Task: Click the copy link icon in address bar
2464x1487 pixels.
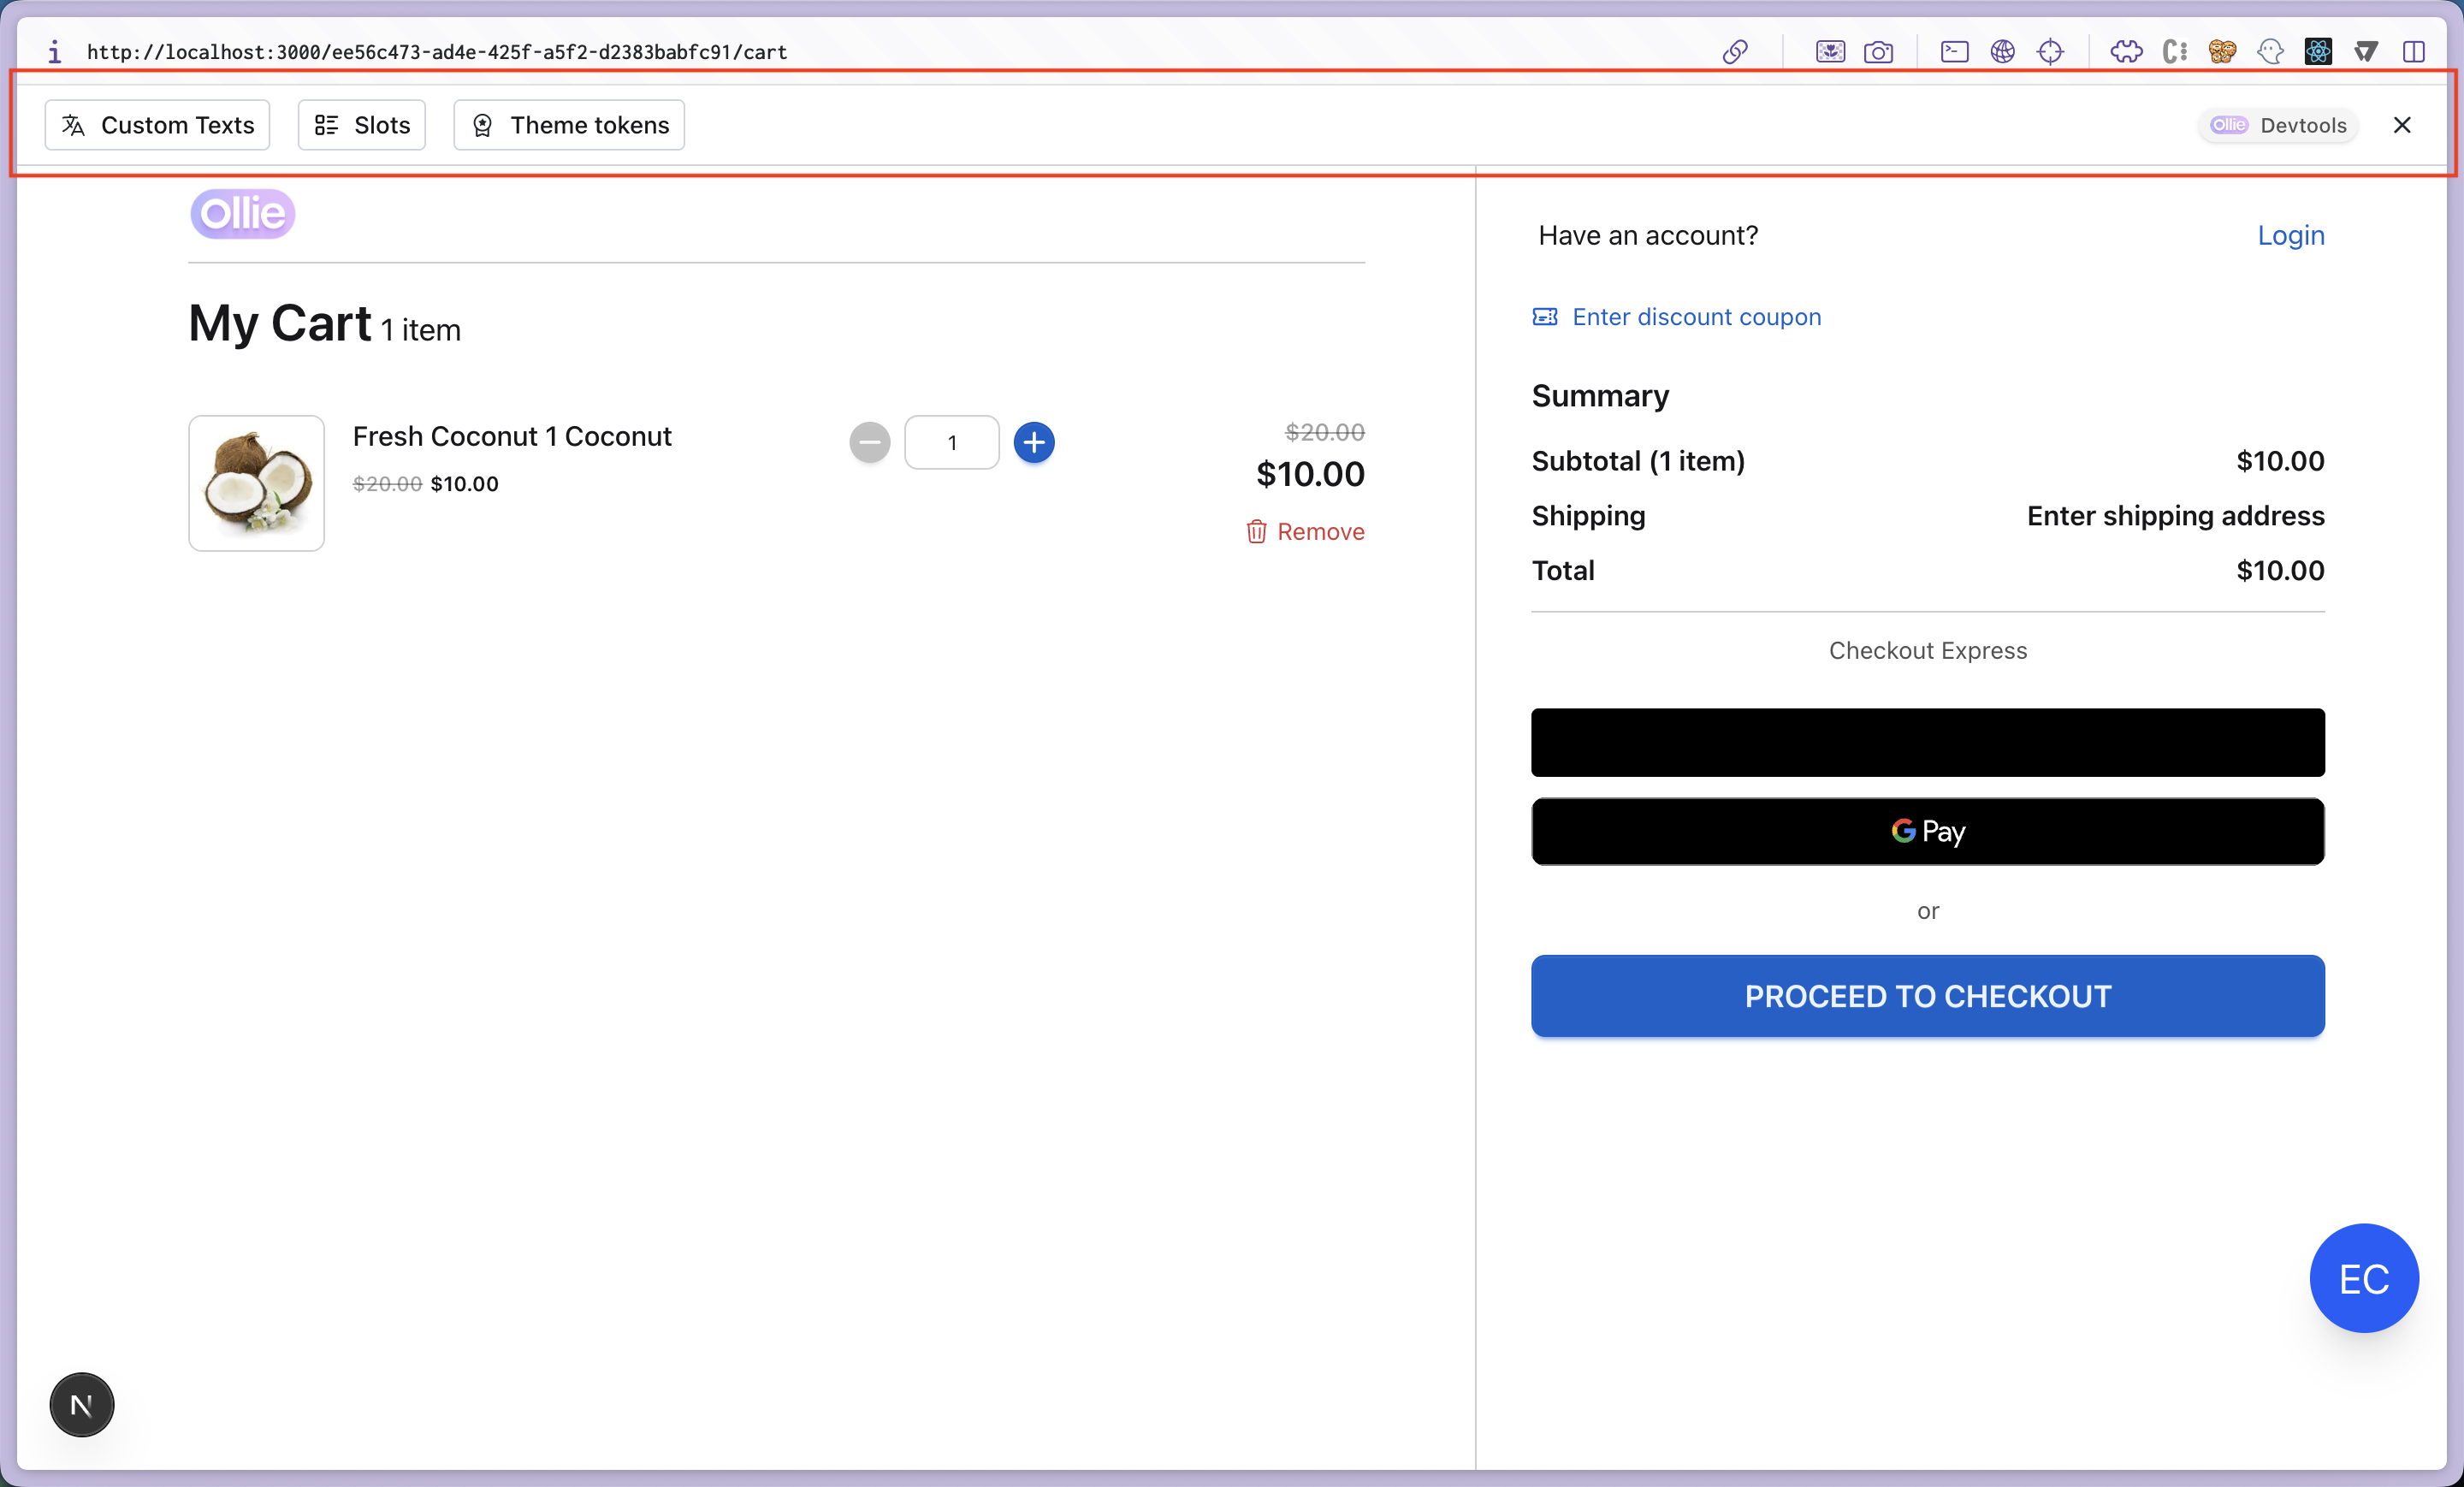Action: click(x=1734, y=52)
